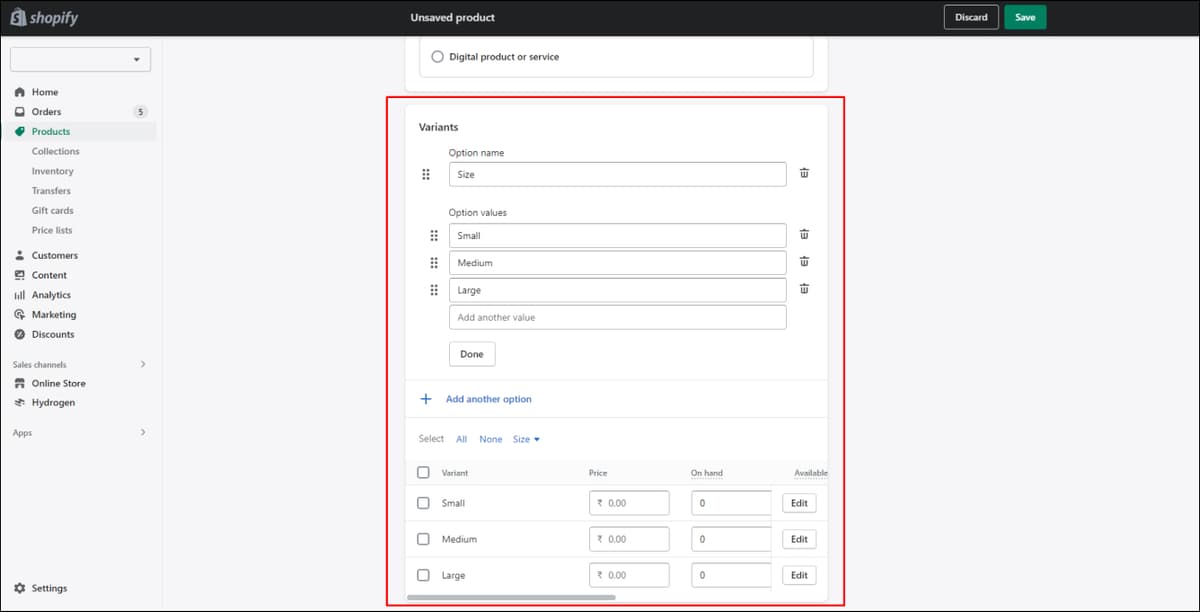Delete the Large value with trash icon
The image size is (1200, 612).
(x=804, y=289)
